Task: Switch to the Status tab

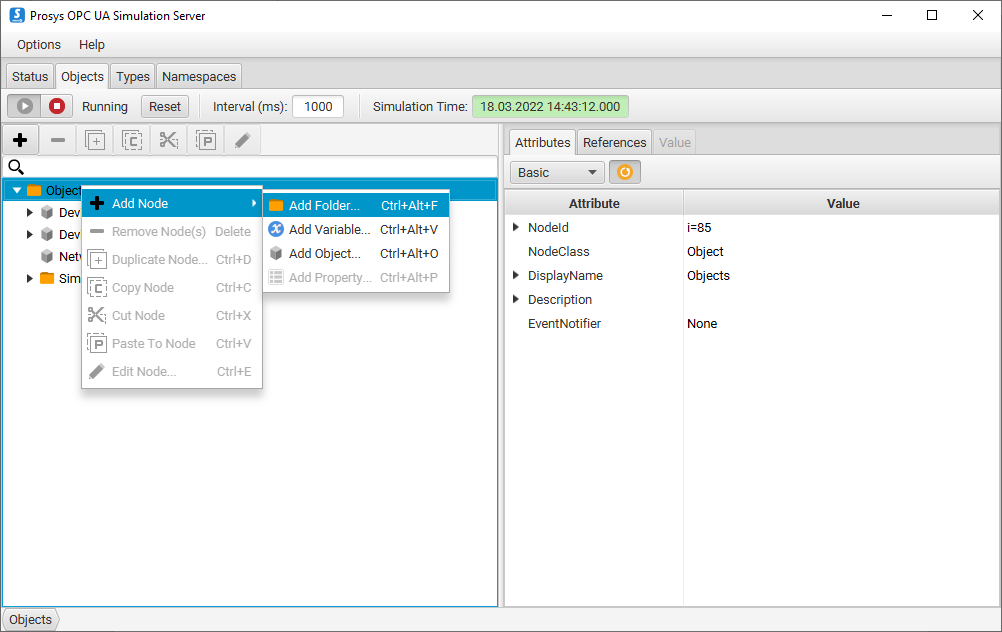Action: pos(30,77)
